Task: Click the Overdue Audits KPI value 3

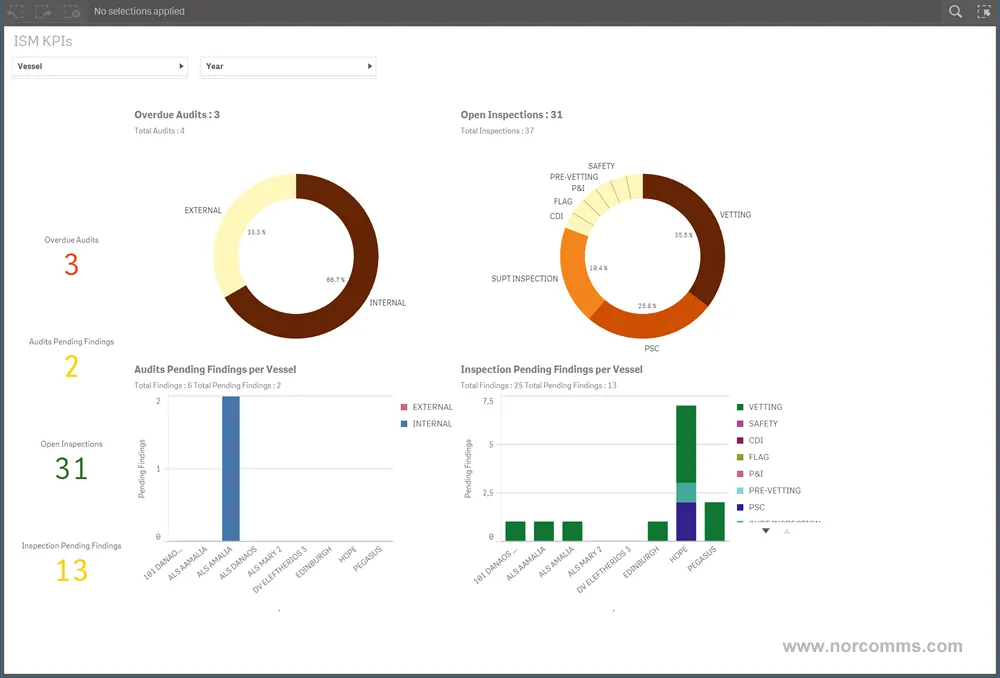Action: tap(70, 264)
